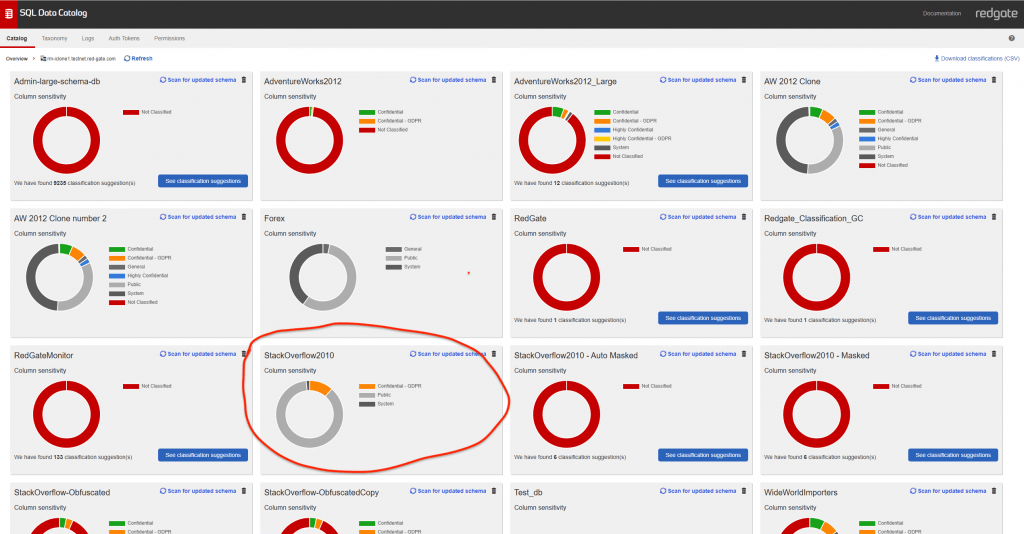See classification suggestions for AdventureWorks2012_Large
This screenshot has width=1024, height=534.
[x=703, y=181]
